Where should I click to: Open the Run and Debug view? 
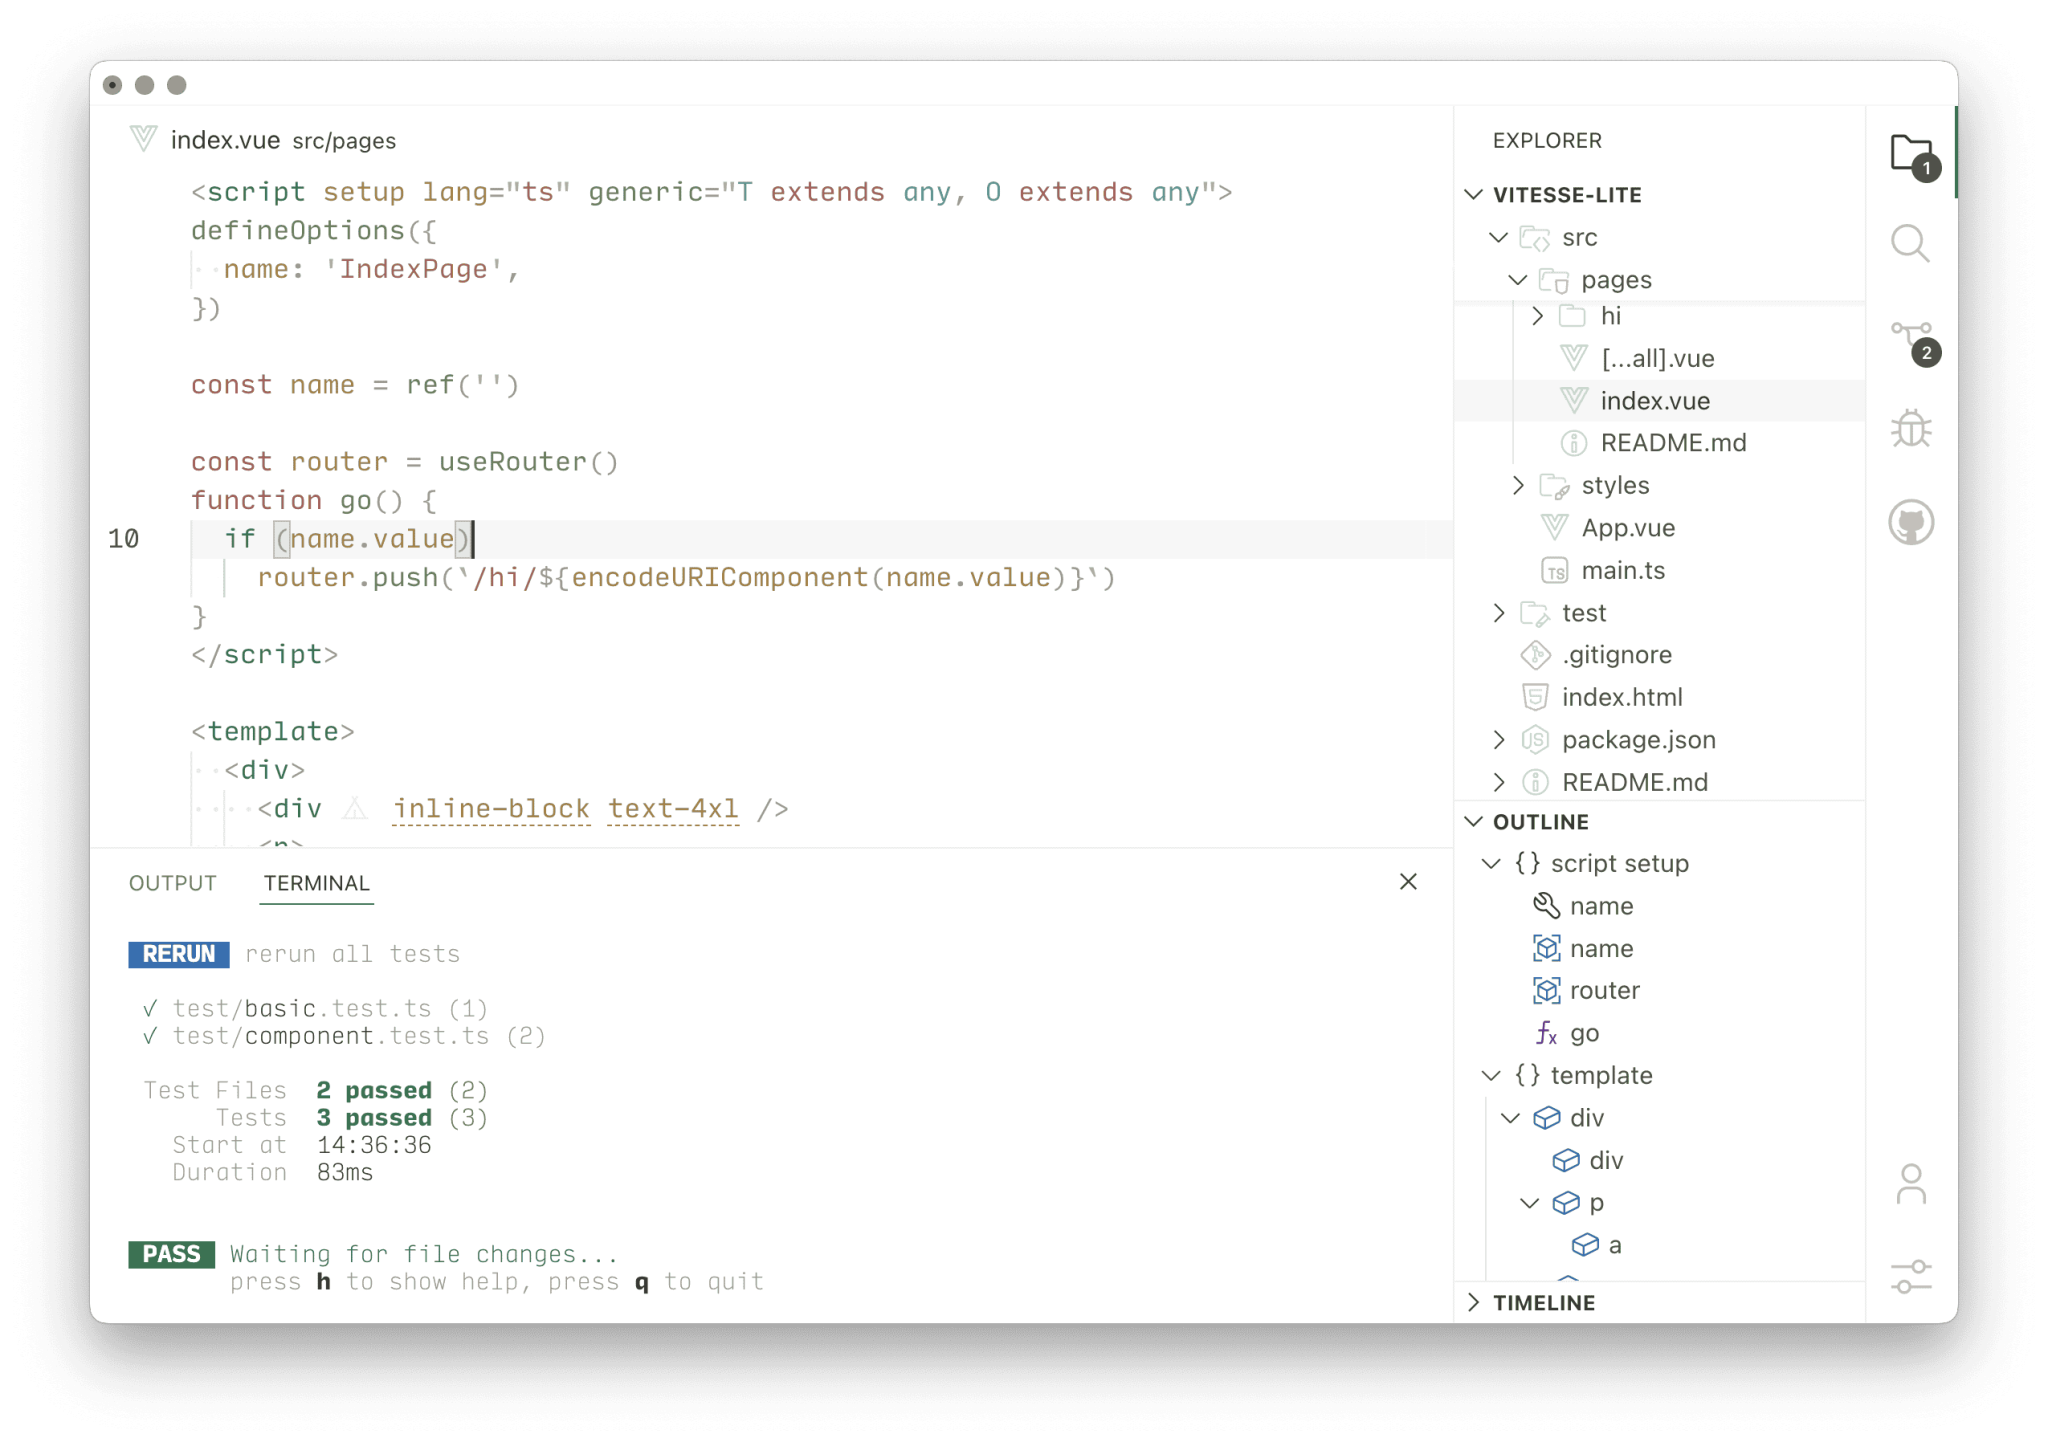(x=1911, y=428)
